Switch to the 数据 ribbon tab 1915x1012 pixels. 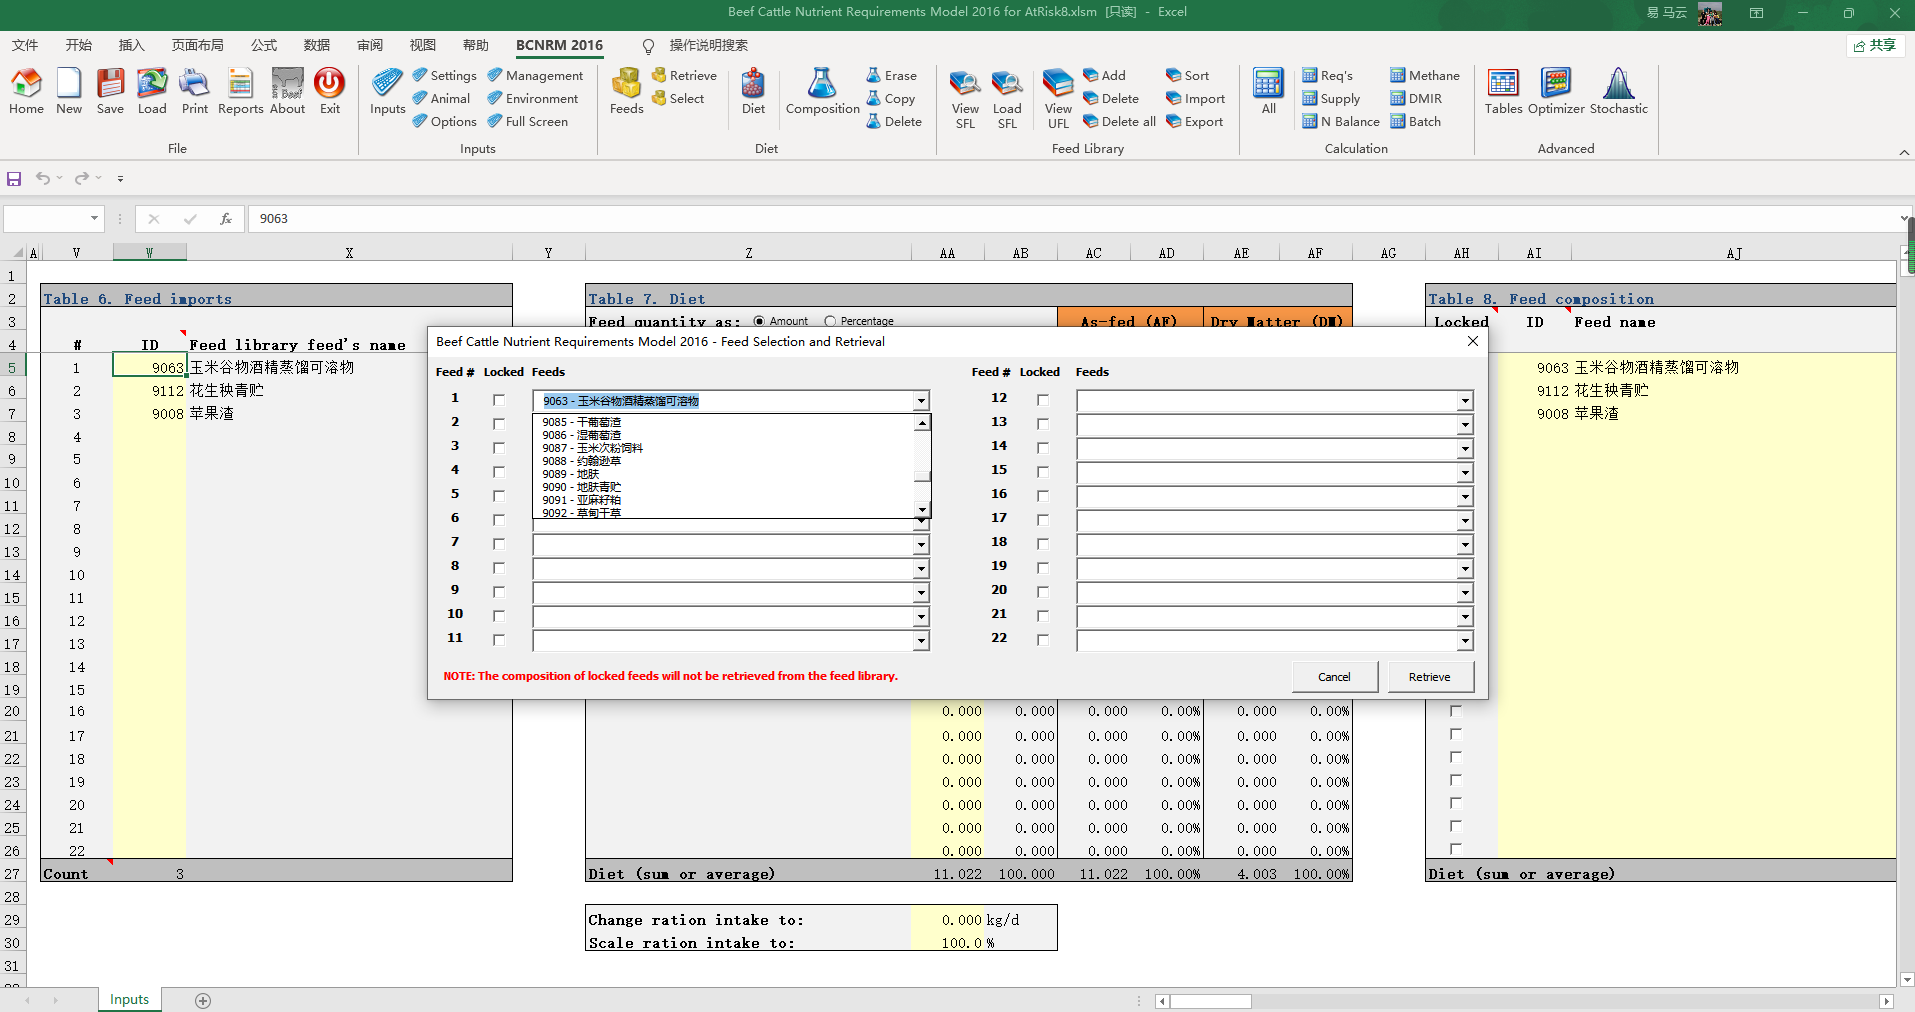[x=317, y=45]
